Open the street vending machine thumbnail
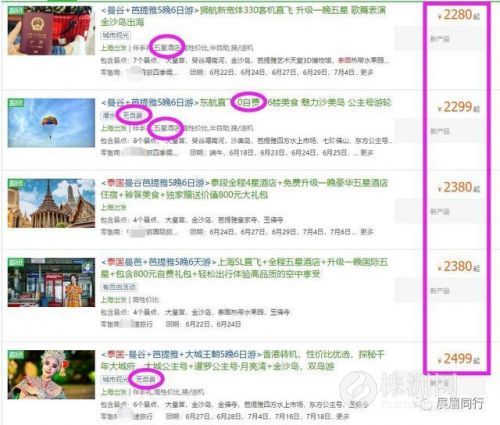 (51, 282)
